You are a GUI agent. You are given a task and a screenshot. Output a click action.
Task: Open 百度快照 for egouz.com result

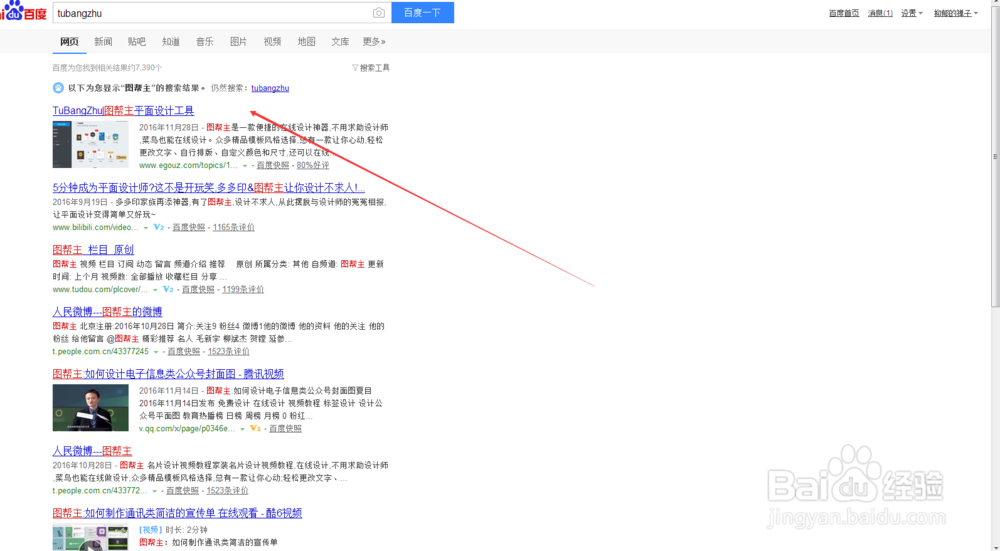coord(272,165)
